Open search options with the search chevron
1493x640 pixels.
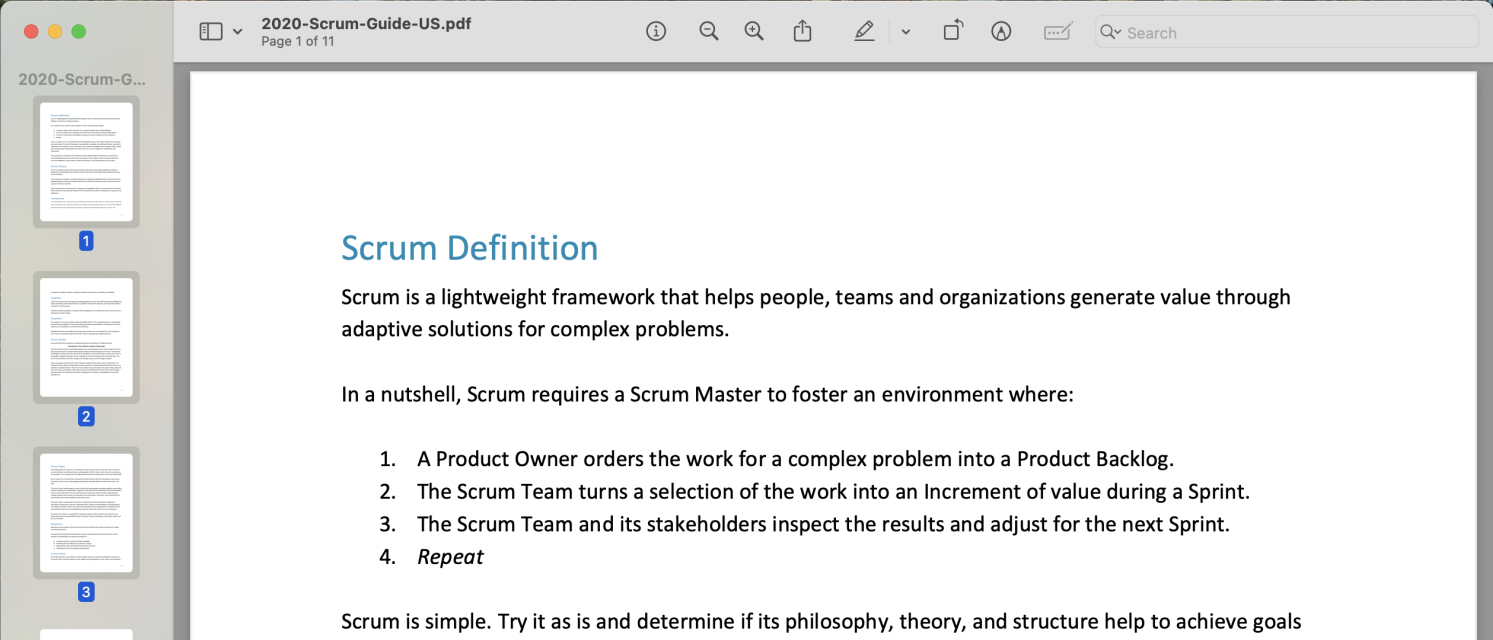(1120, 32)
